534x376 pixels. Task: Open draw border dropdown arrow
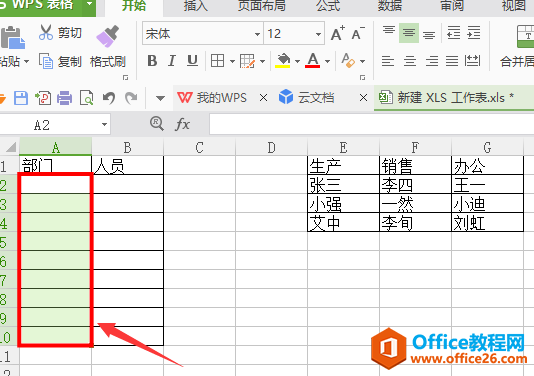pos(262,61)
